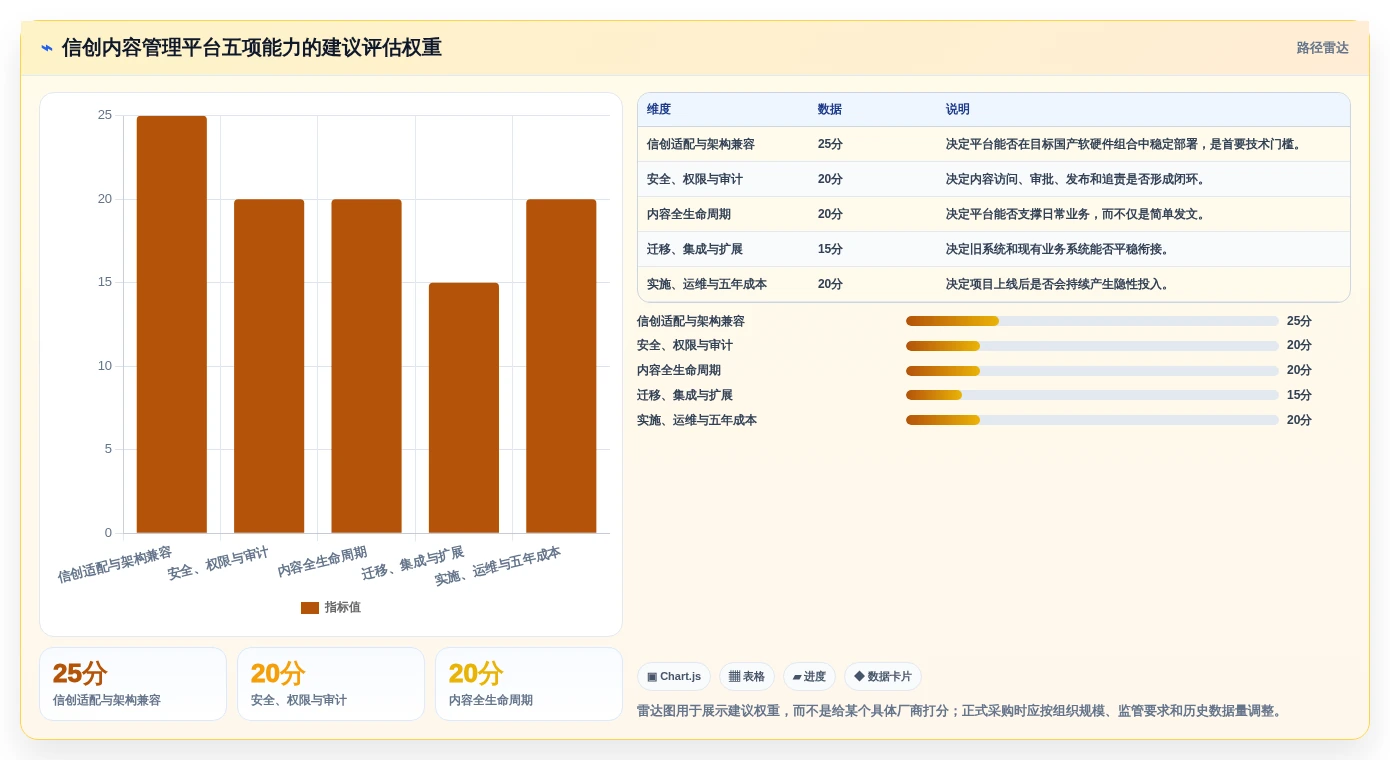
Task: Click the 说明 column header
Action: coord(958,110)
